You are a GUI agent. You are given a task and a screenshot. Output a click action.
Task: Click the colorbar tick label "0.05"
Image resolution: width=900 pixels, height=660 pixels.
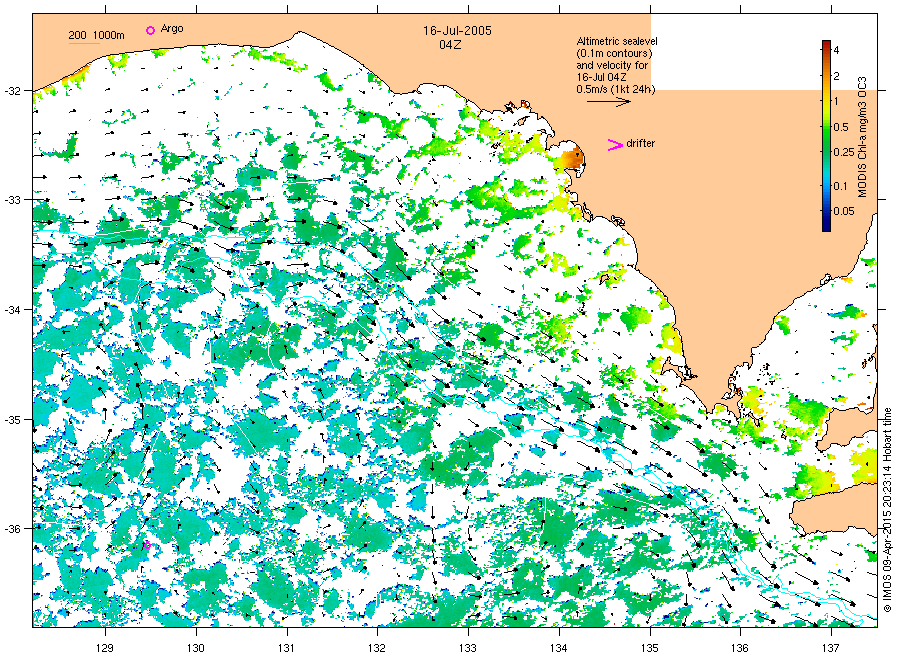(x=844, y=211)
